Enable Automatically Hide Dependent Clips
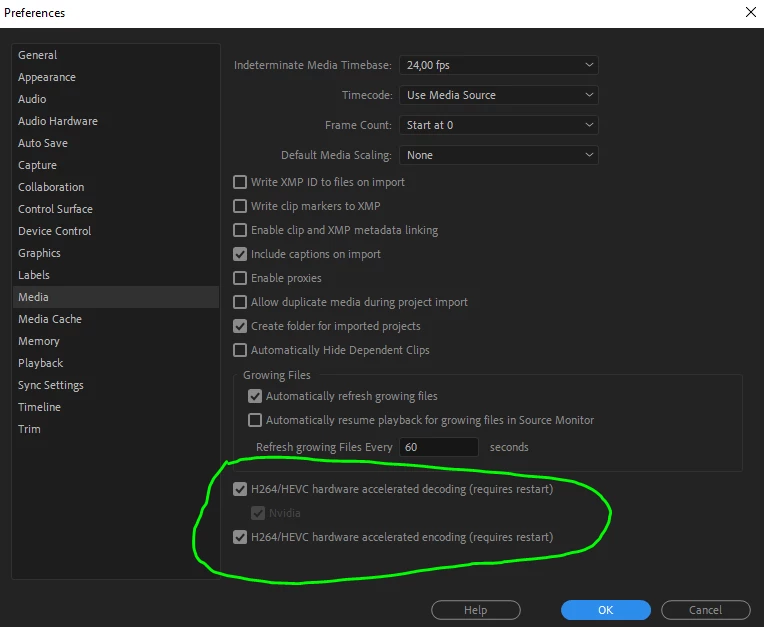The image size is (764, 627). coord(240,350)
